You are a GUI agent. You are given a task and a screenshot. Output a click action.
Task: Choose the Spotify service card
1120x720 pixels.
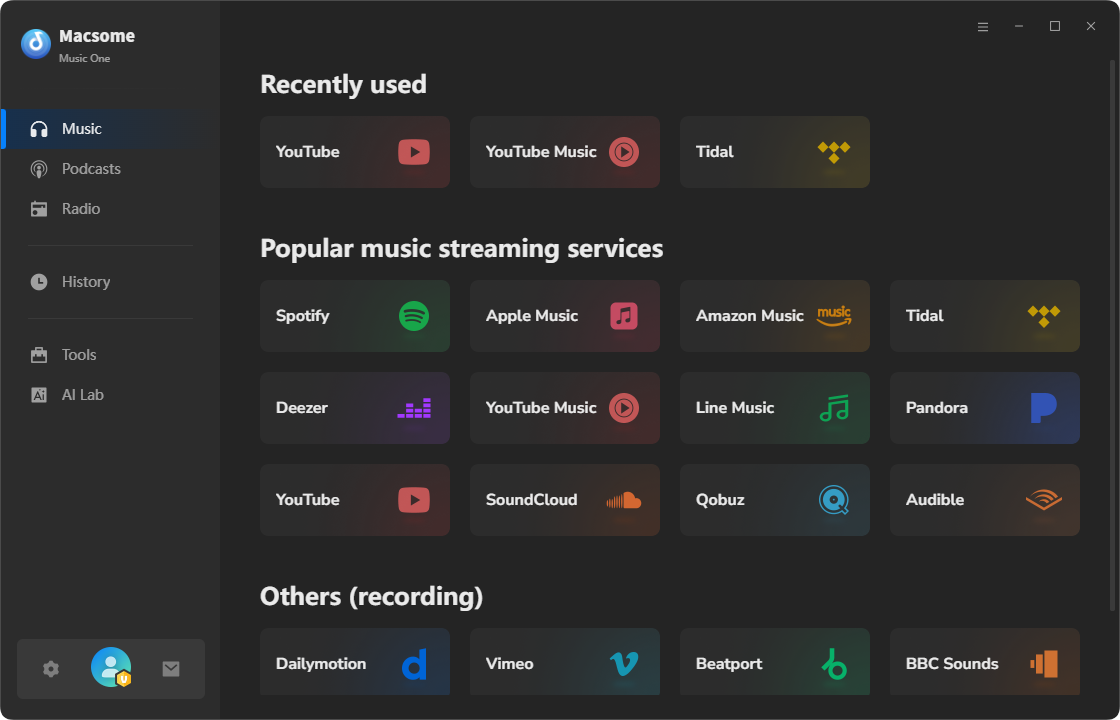pyautogui.click(x=355, y=316)
